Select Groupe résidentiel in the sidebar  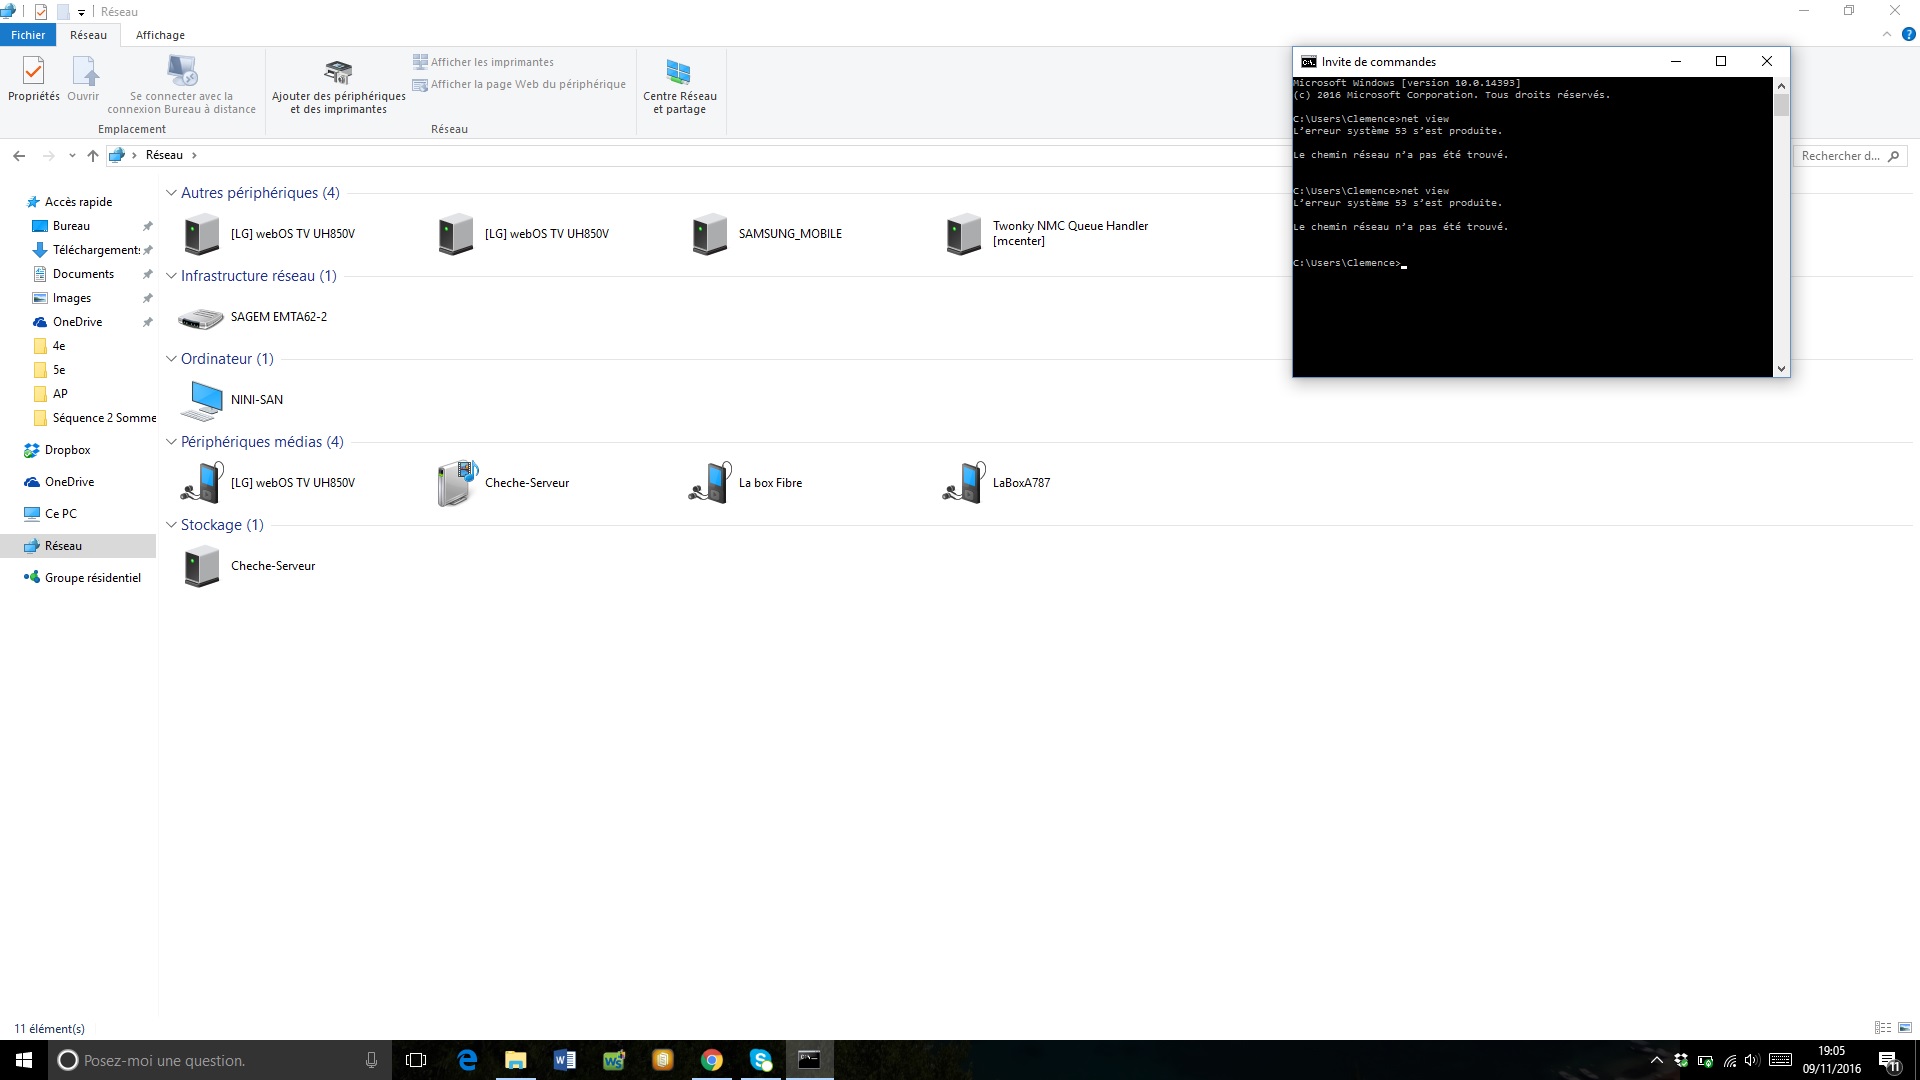click(92, 578)
